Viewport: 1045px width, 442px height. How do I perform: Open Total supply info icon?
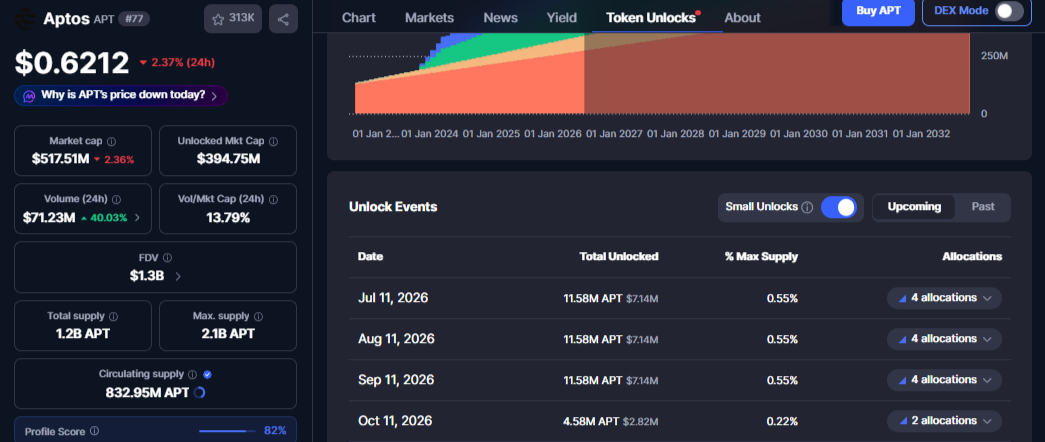[x=113, y=316]
